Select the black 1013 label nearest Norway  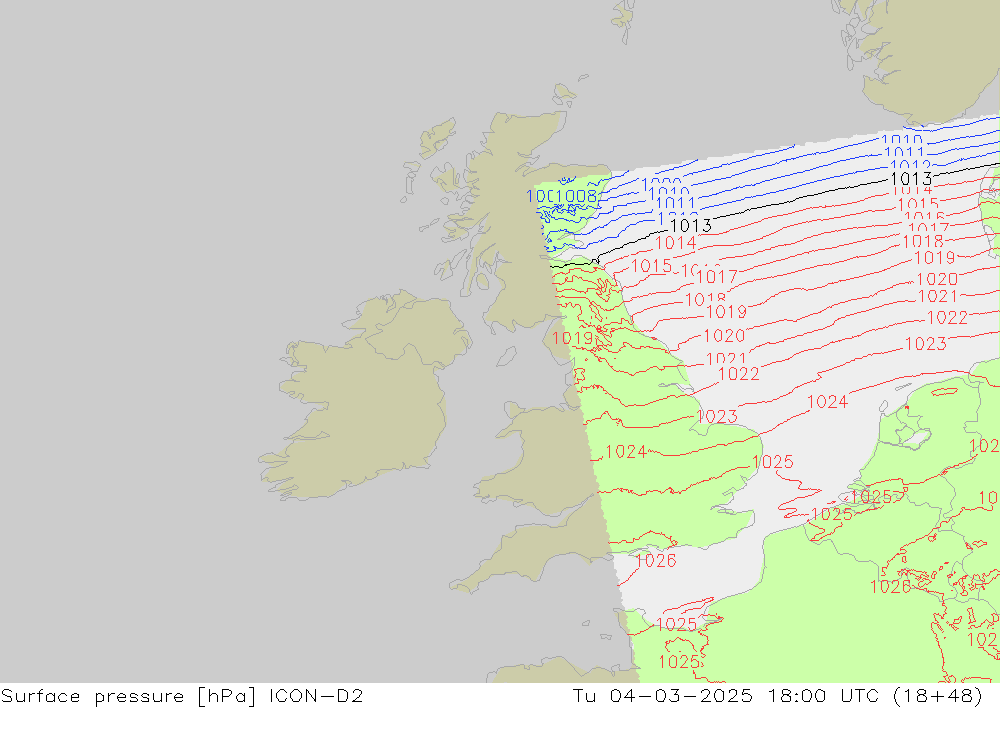coord(911,179)
